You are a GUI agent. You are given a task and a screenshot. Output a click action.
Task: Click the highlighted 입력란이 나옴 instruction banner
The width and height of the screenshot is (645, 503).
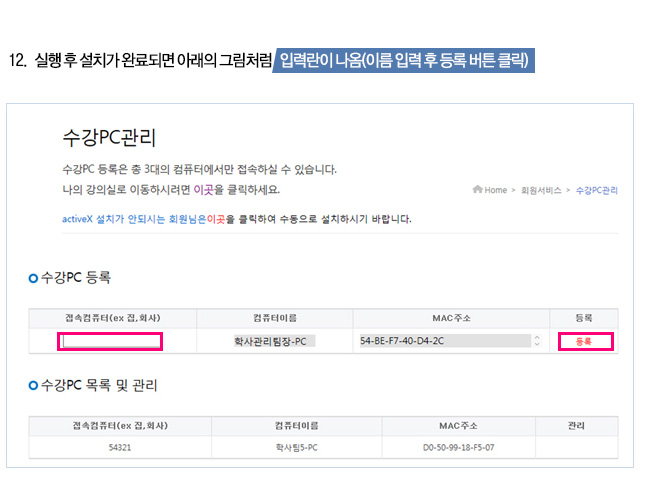click(x=404, y=59)
